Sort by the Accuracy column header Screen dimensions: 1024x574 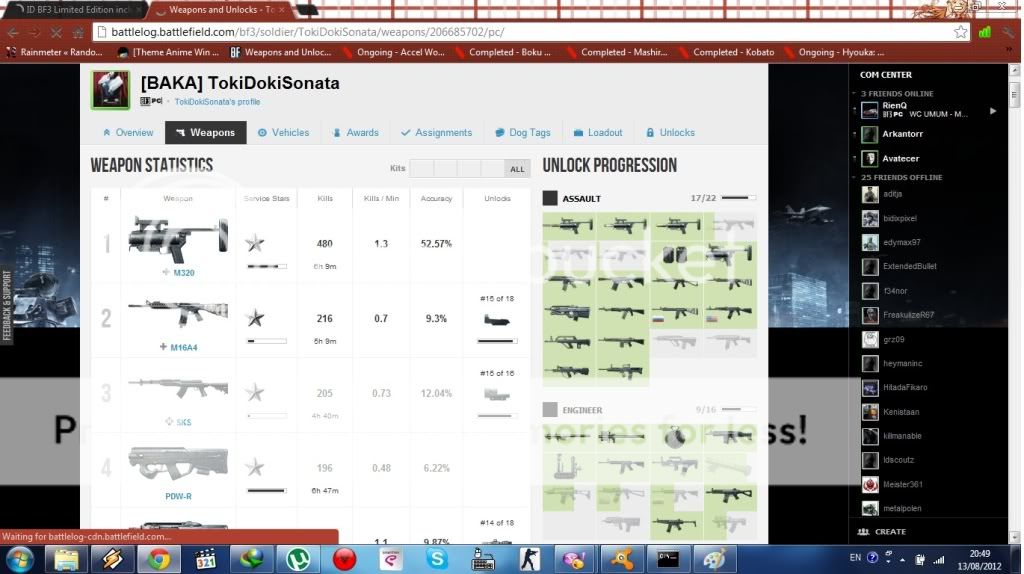coord(436,199)
